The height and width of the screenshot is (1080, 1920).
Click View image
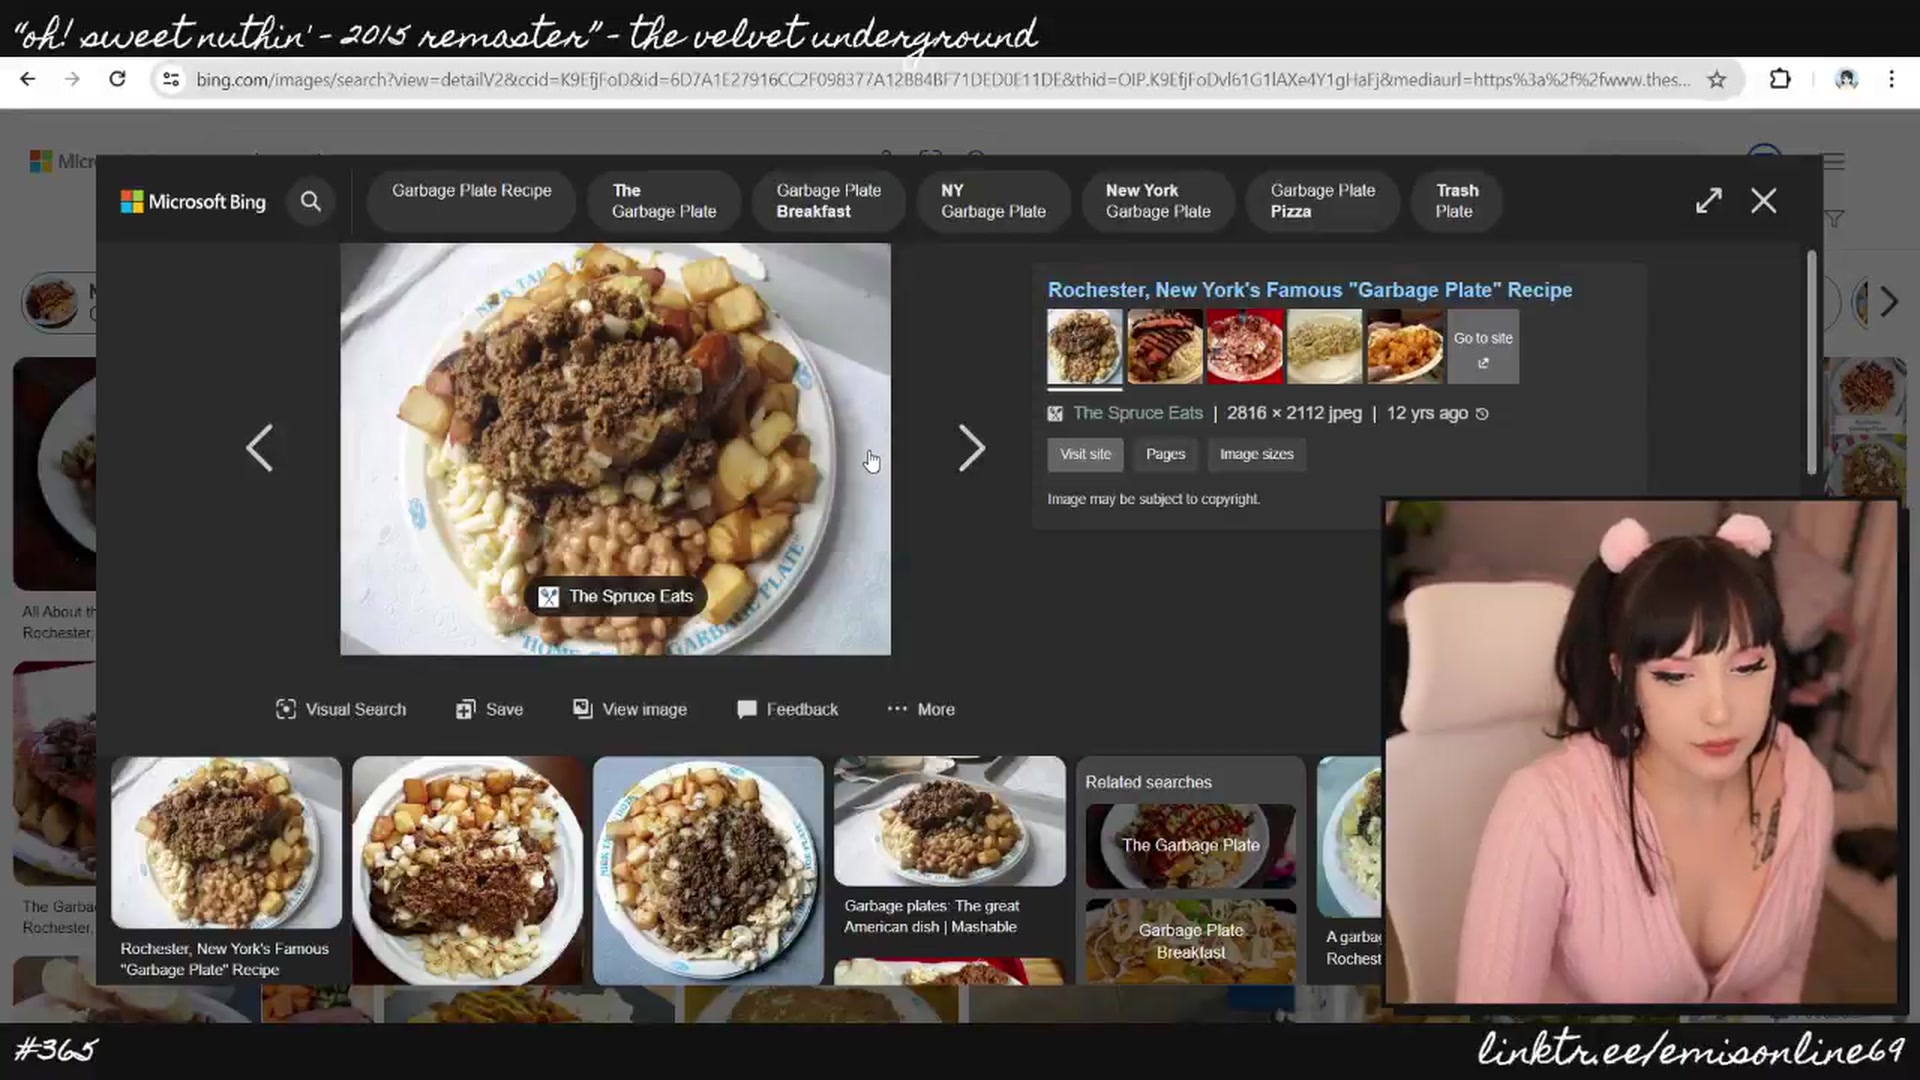click(630, 709)
